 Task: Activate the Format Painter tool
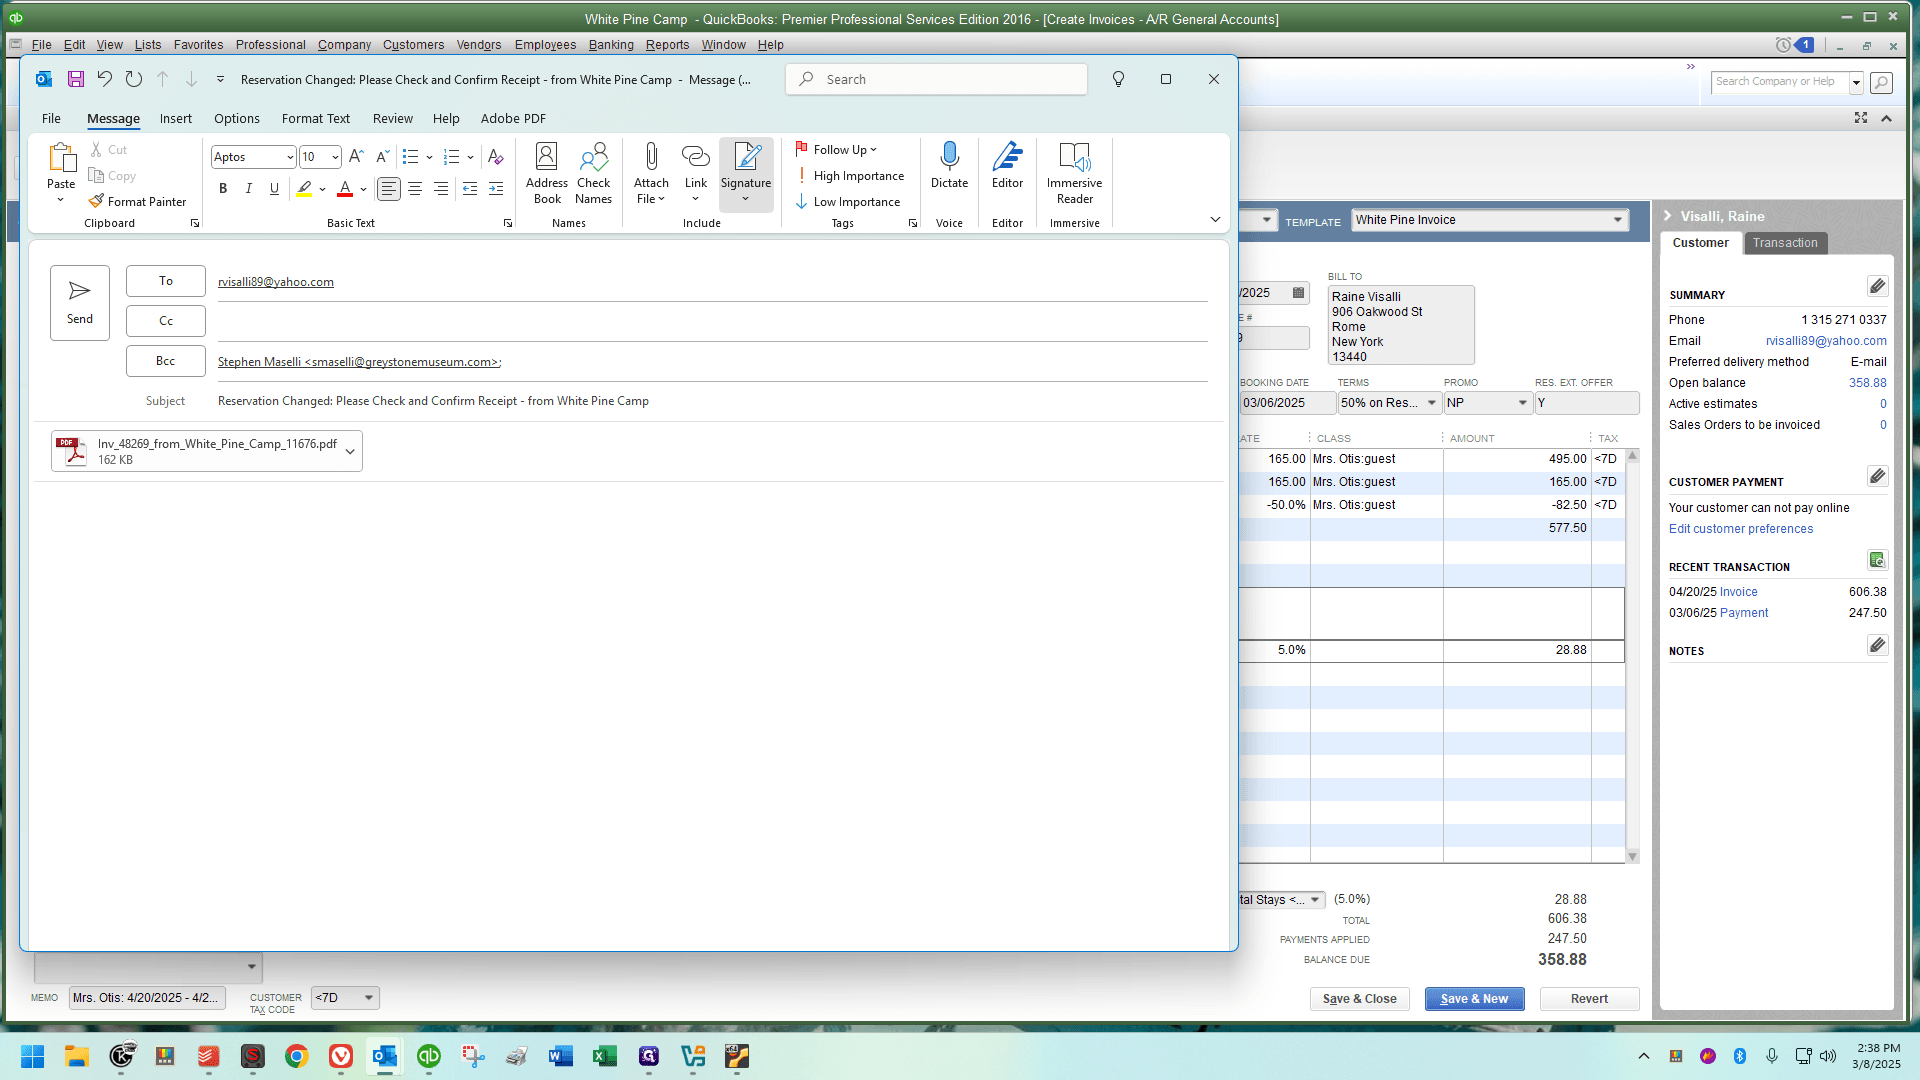[x=137, y=201]
